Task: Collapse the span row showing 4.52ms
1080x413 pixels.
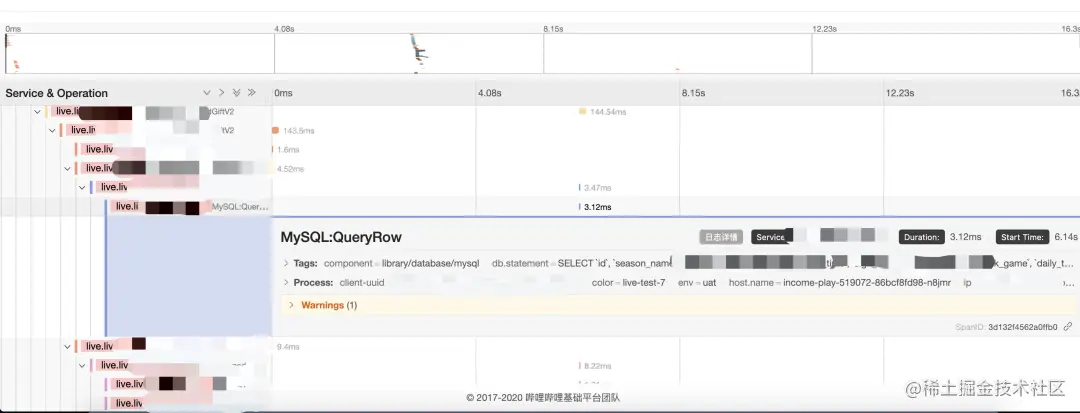Action: click(x=68, y=169)
